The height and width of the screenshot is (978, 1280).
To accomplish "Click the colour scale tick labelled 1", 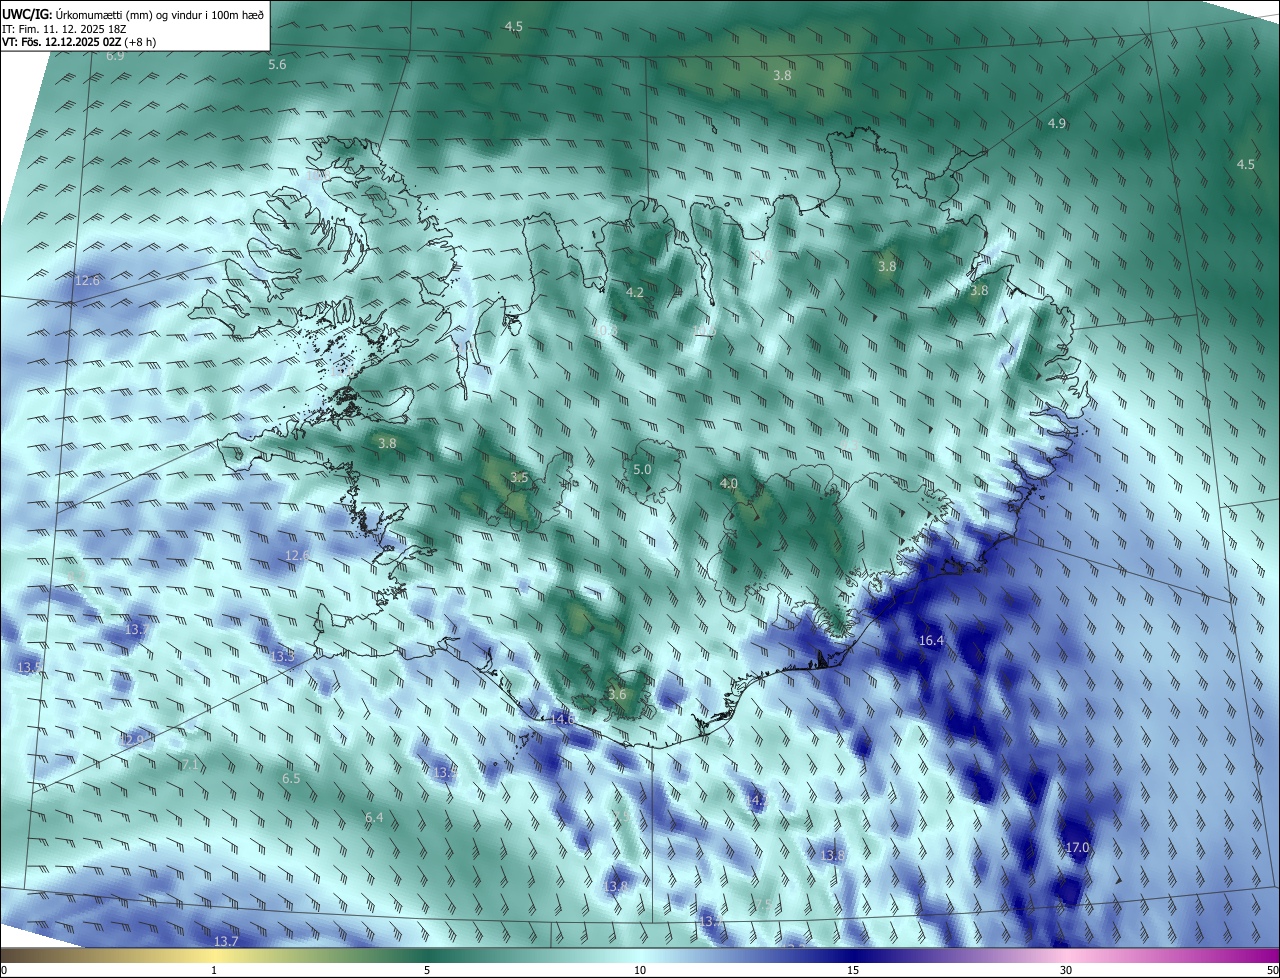I will (x=214, y=970).
